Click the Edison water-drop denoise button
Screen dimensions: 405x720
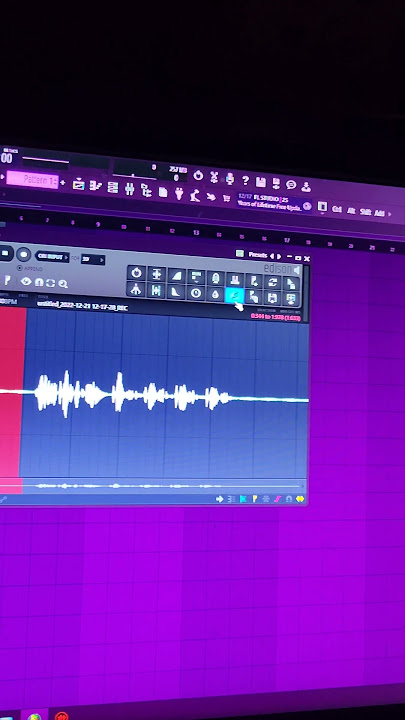coord(216,294)
